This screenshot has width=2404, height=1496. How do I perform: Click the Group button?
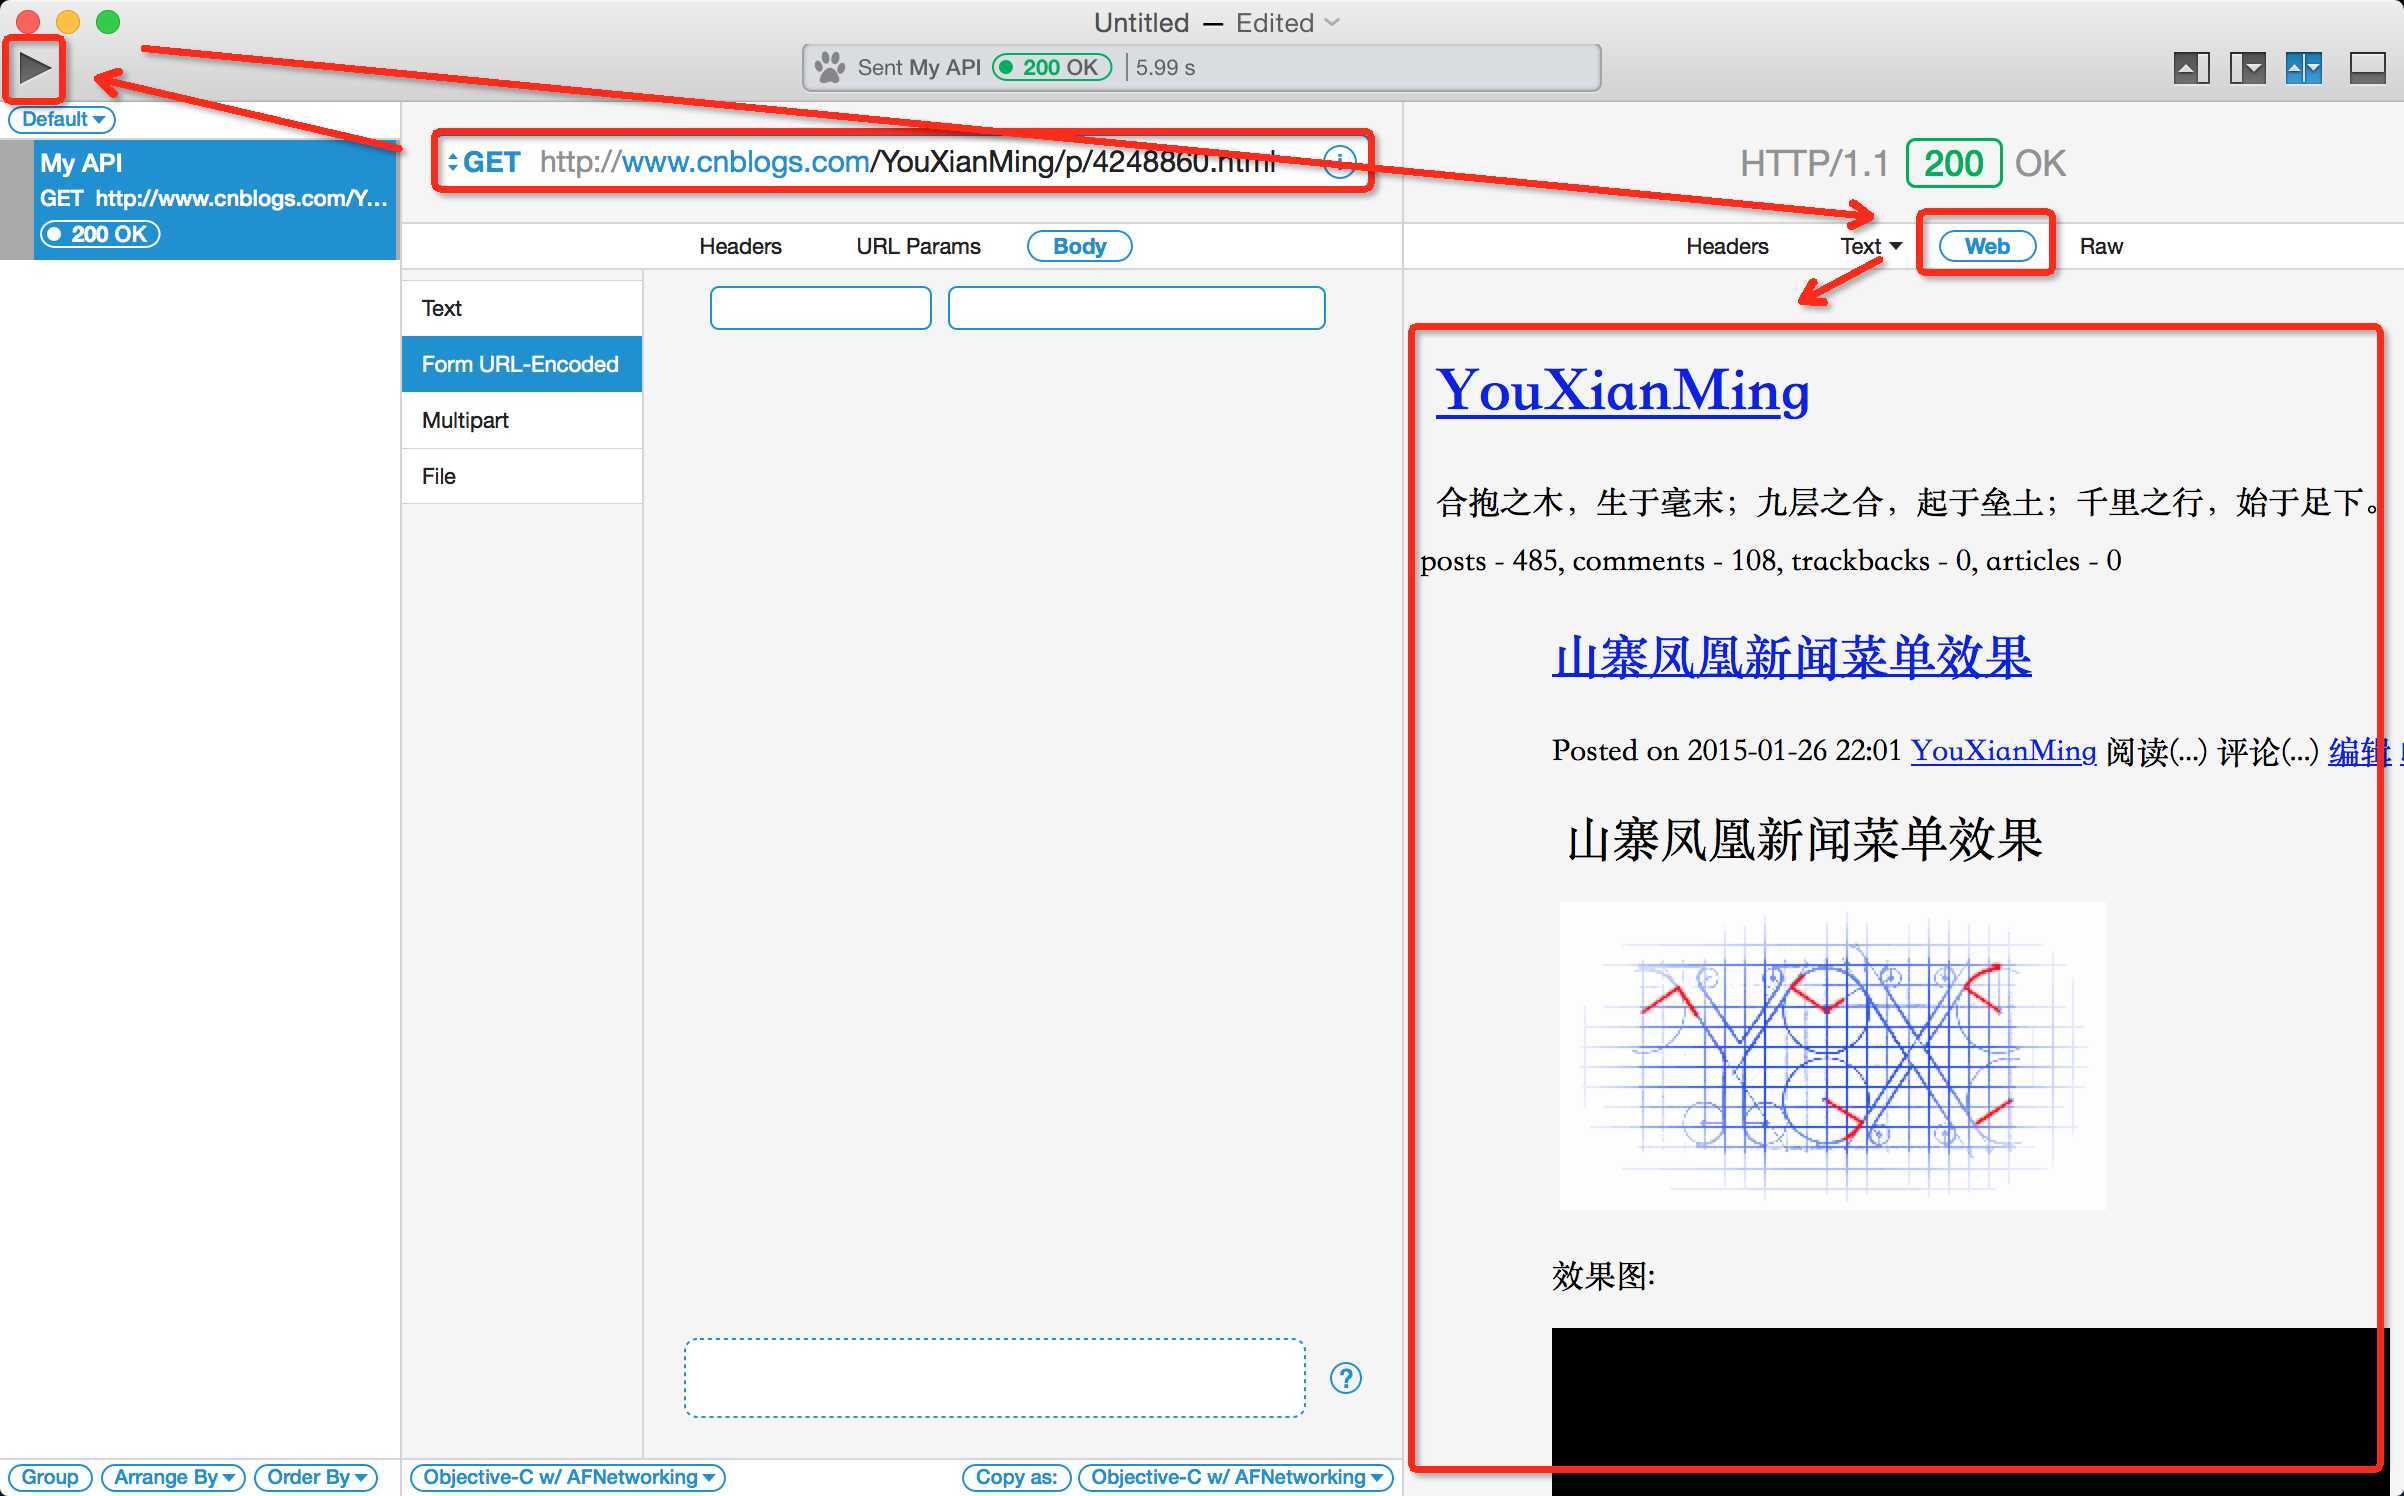click(x=50, y=1477)
